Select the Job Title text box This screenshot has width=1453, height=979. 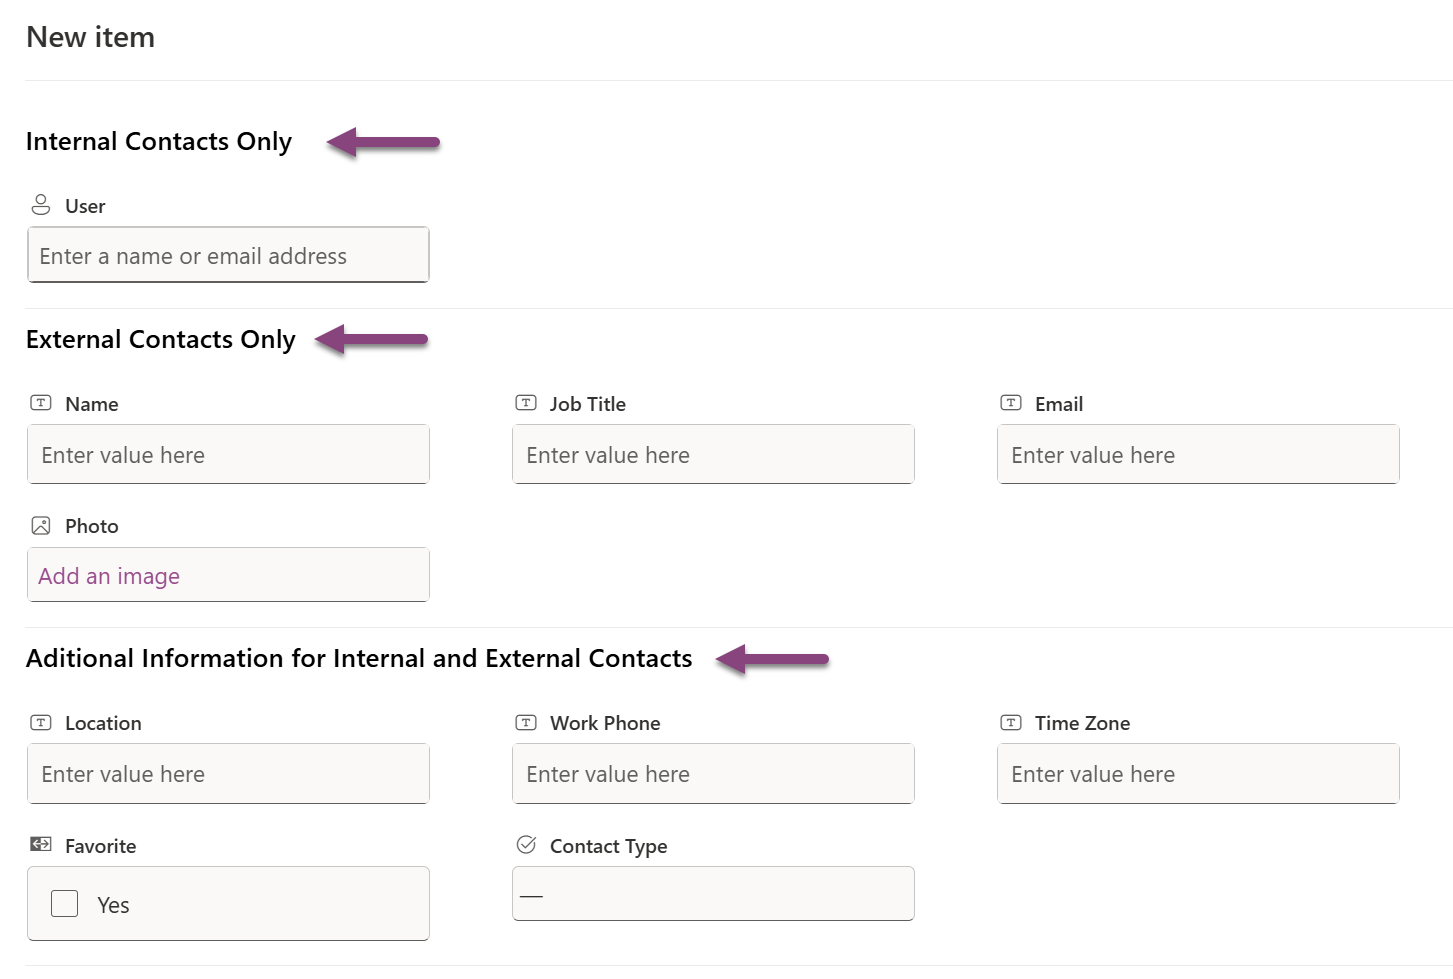(713, 455)
